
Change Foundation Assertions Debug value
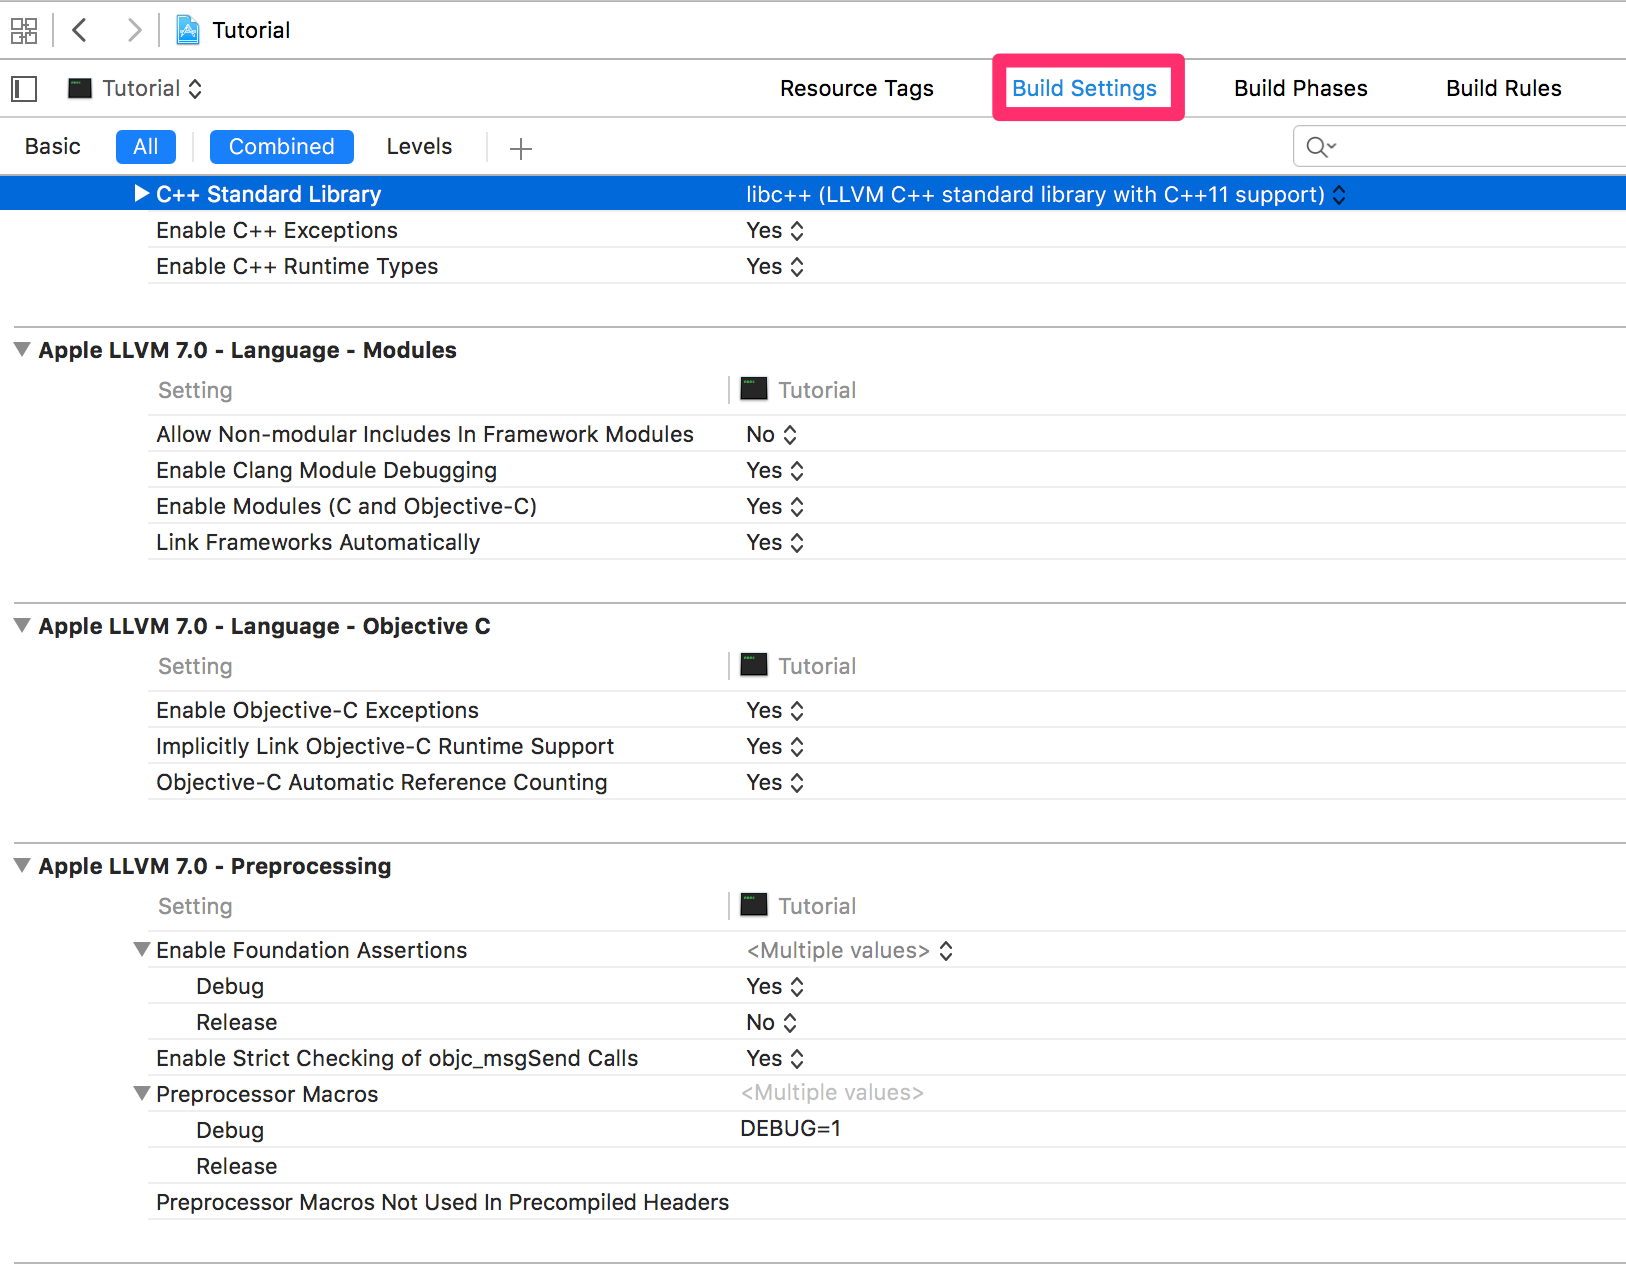(x=775, y=986)
